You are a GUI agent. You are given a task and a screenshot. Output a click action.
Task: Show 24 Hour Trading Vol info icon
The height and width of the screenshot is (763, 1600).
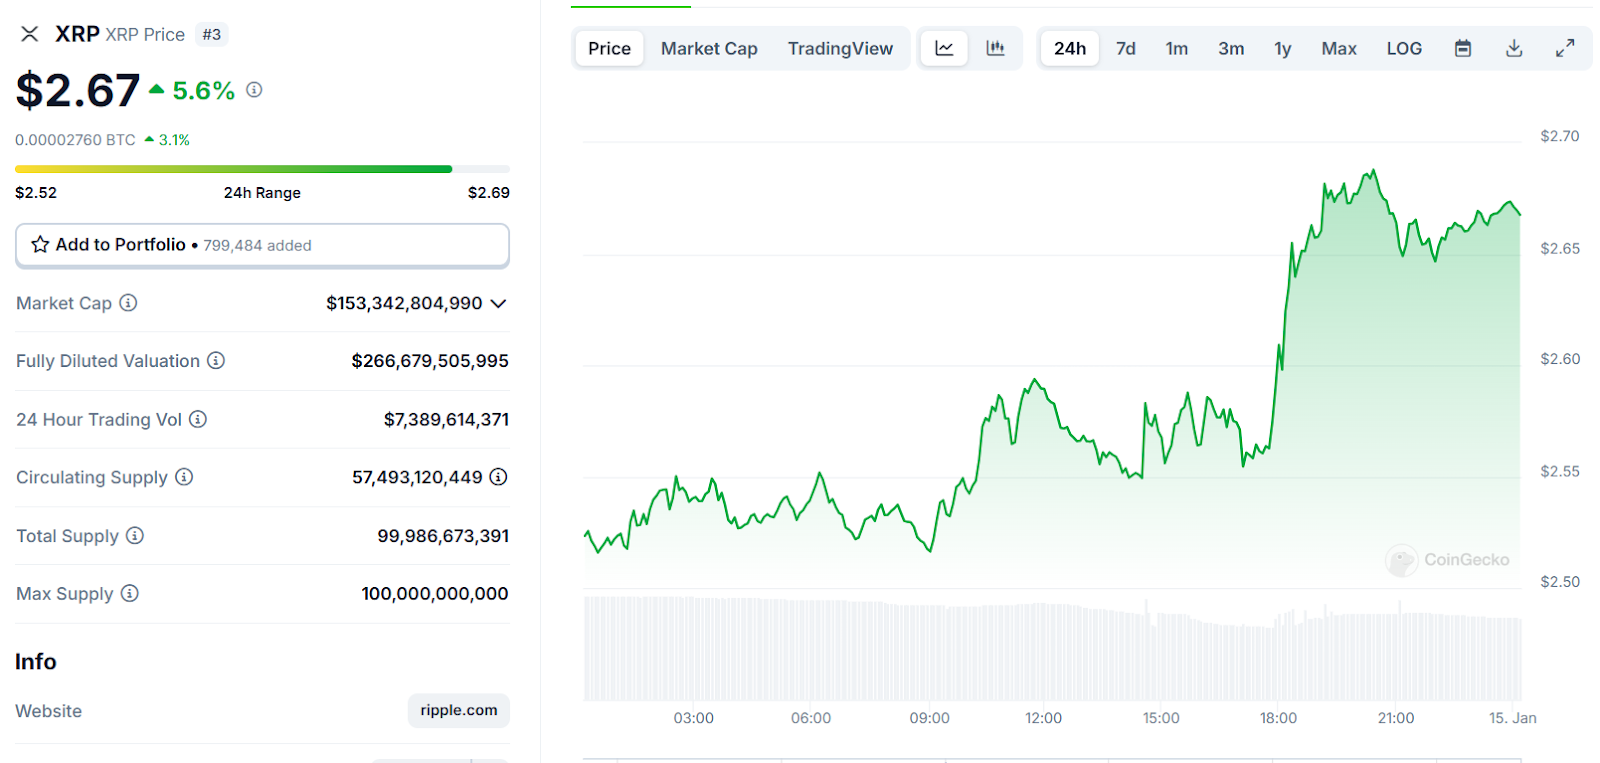coord(198,419)
